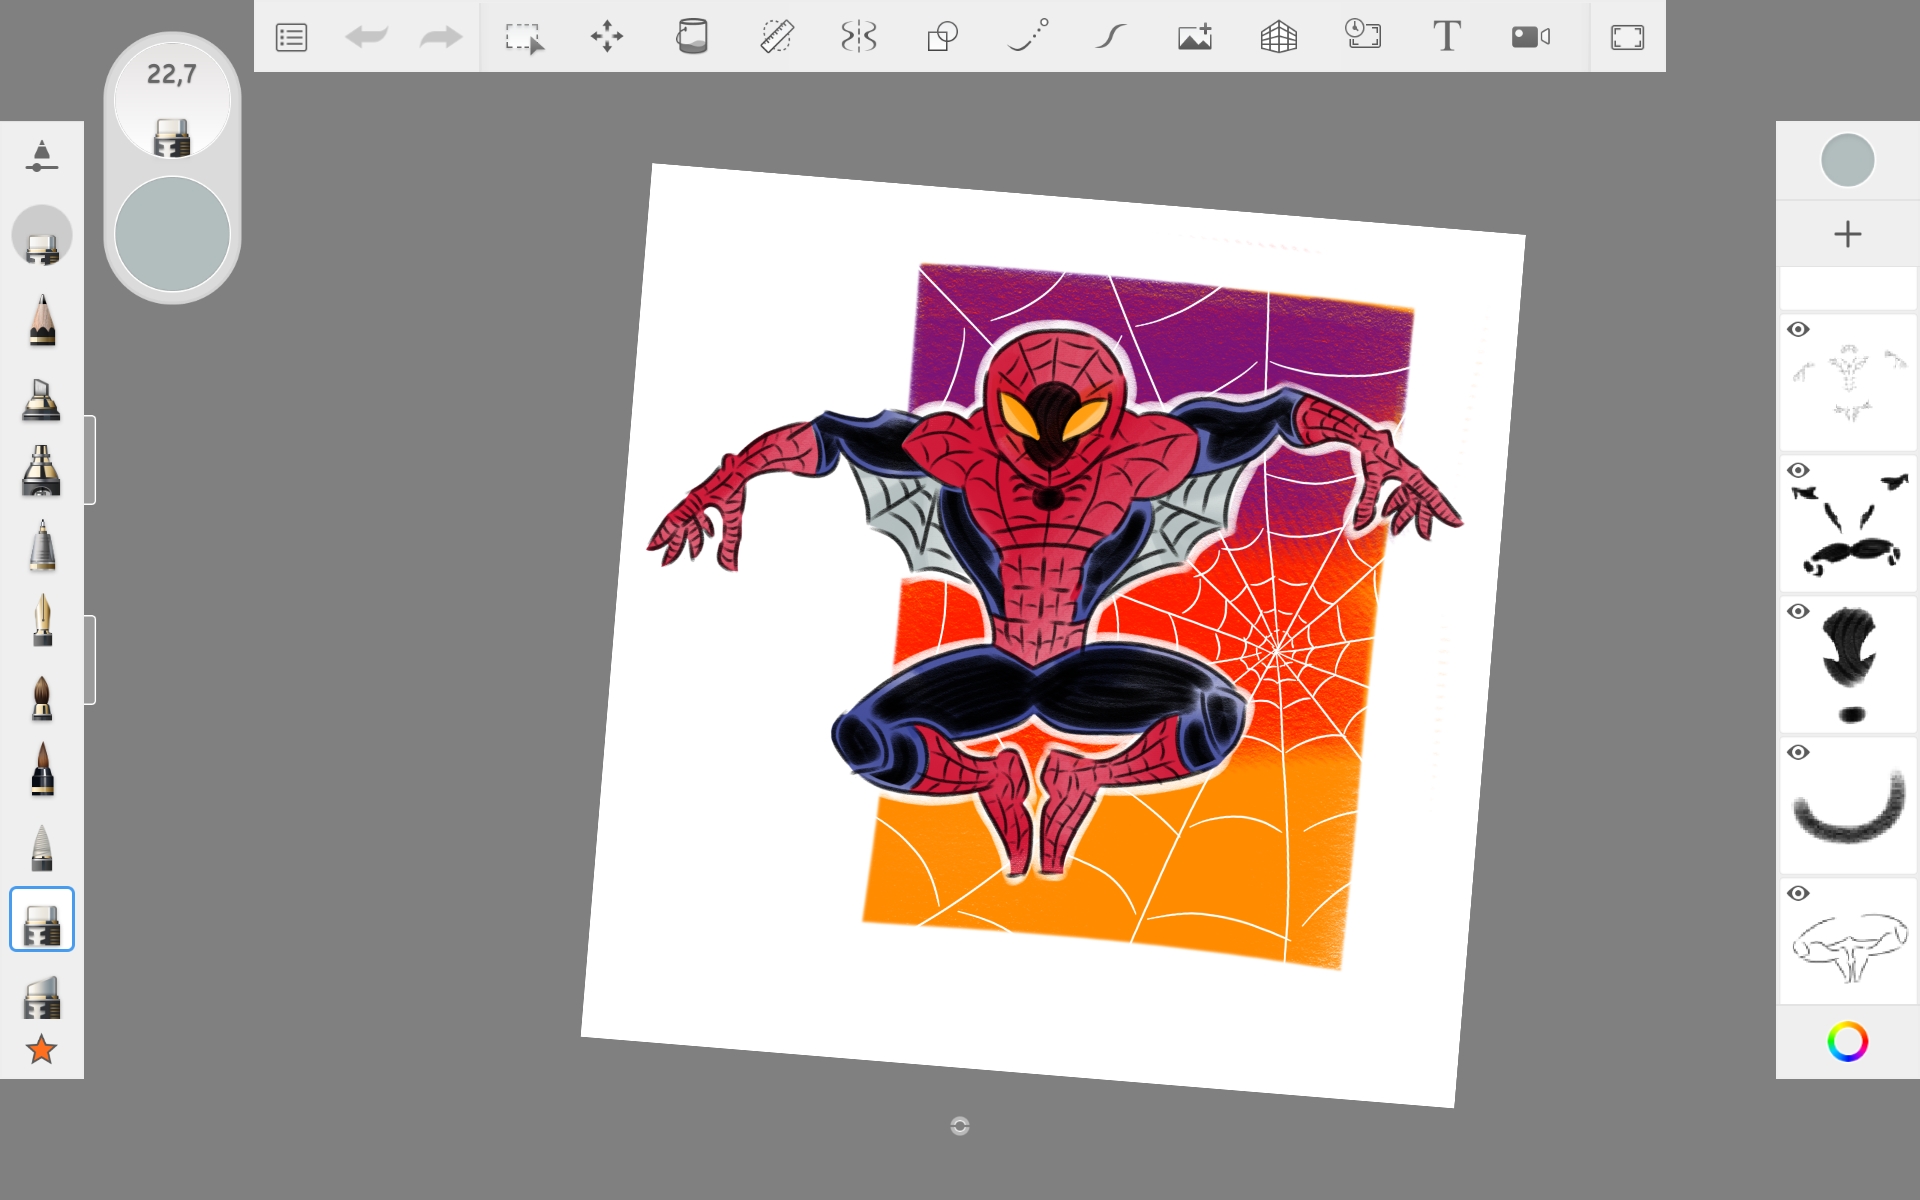Add text with the Text tool
The width and height of the screenshot is (1920, 1200).
tap(1446, 37)
